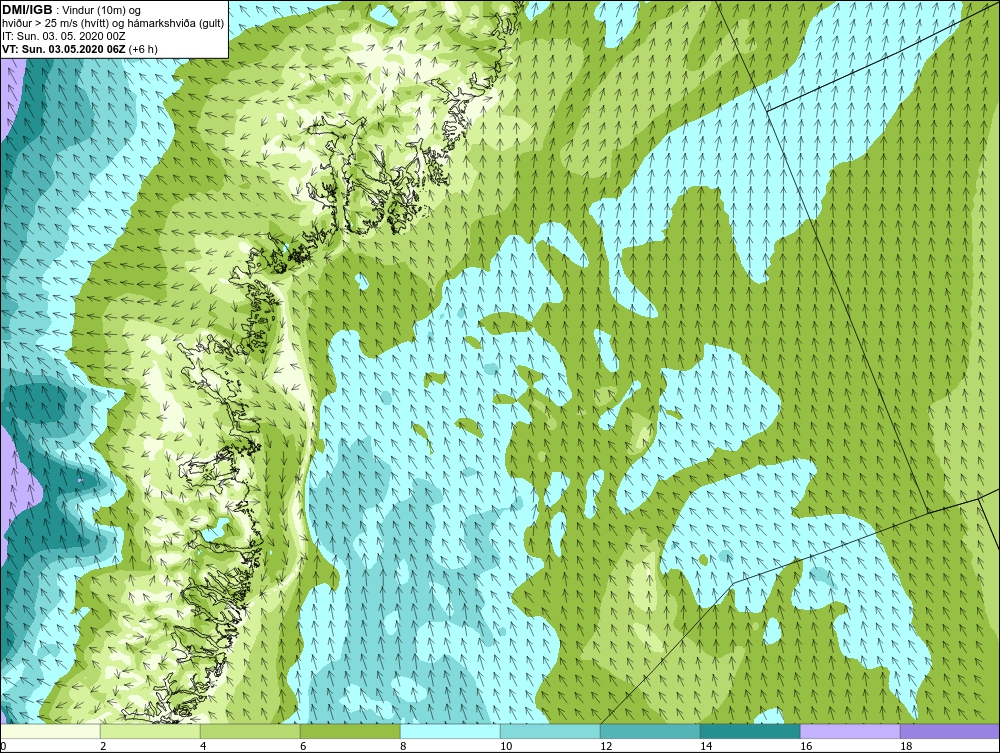Click the 14–16 m/s dark teal swatch
Screen dimensions: 1000x753
(750, 731)
